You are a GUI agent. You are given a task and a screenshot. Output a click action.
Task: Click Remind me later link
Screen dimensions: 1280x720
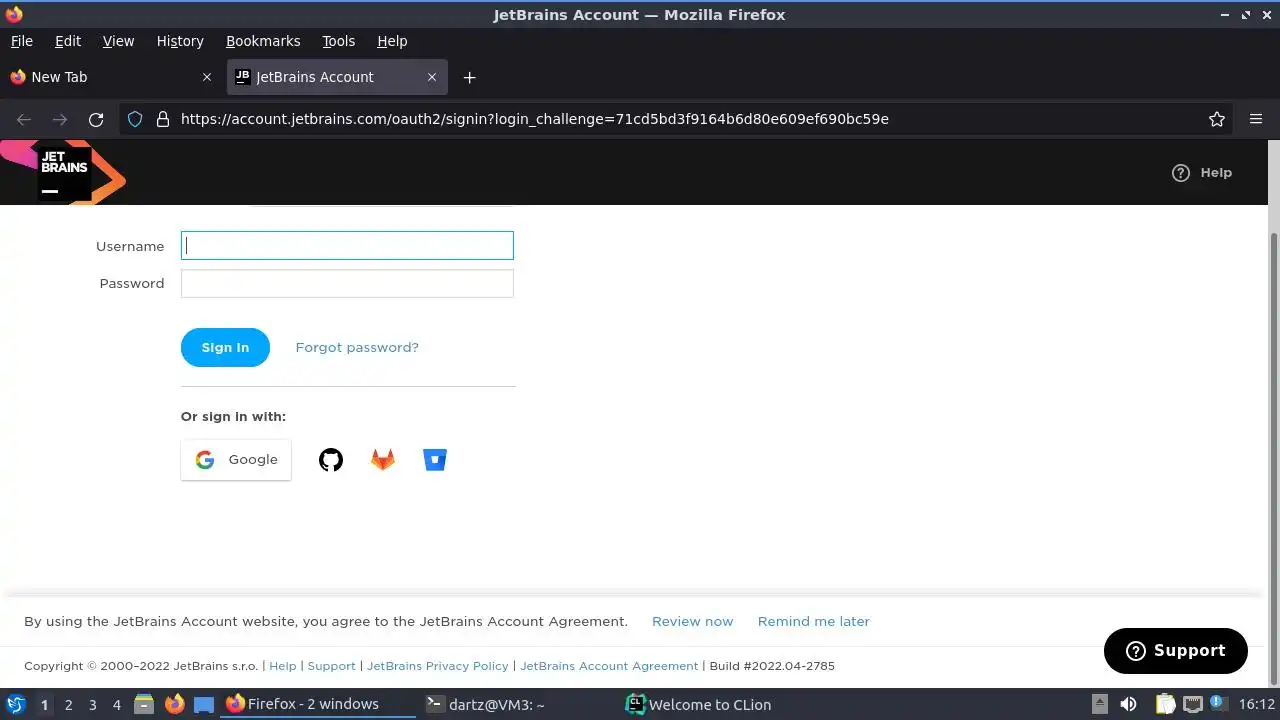tap(814, 621)
